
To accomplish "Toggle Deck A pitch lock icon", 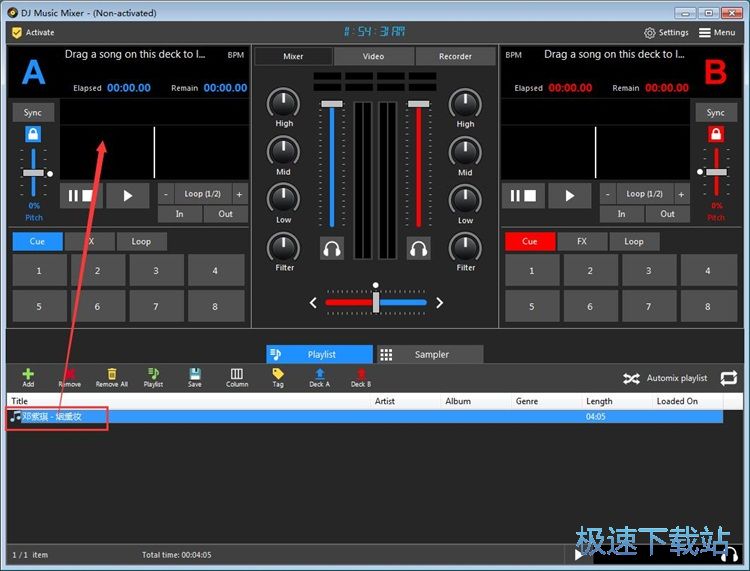I will [x=33, y=134].
